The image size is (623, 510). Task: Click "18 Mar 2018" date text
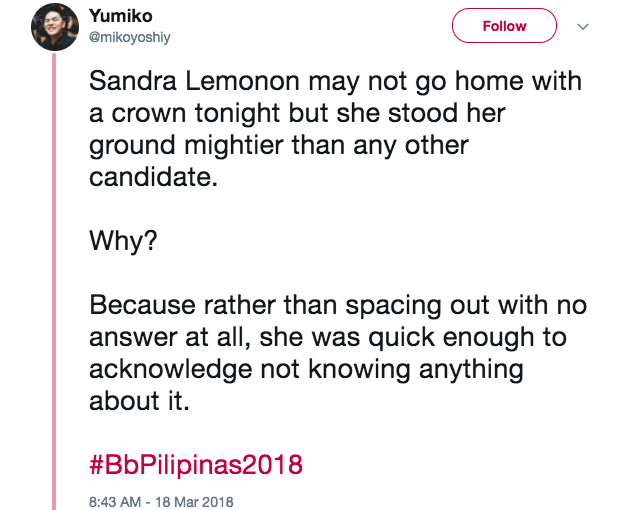click(194, 502)
